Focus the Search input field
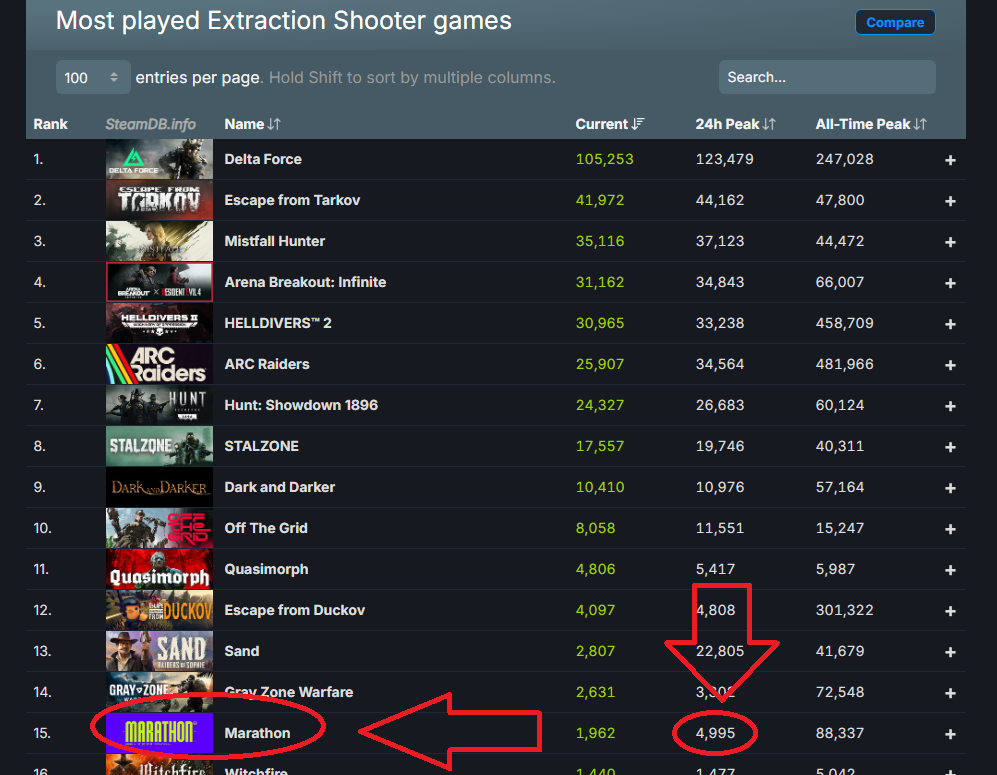Viewport: 997px width, 775px height. (x=827, y=78)
